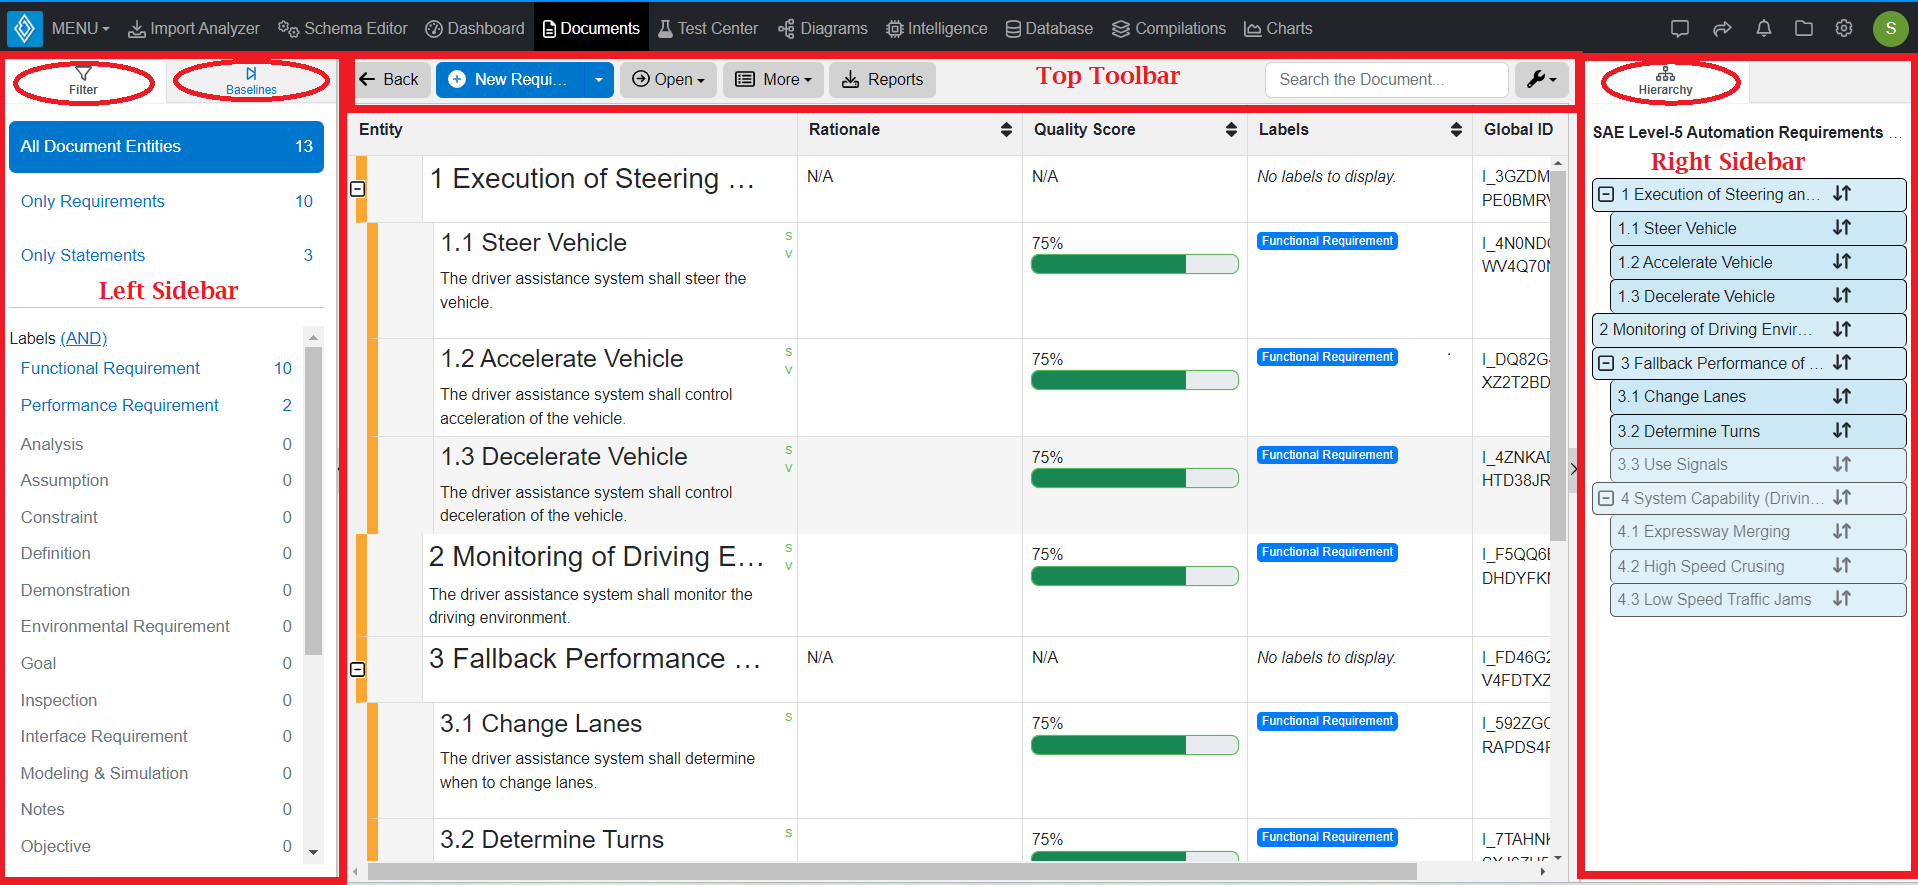This screenshot has width=1918, height=885.
Task: Click the reorder arrows for 3.1 Change Lanes
Action: point(1842,396)
